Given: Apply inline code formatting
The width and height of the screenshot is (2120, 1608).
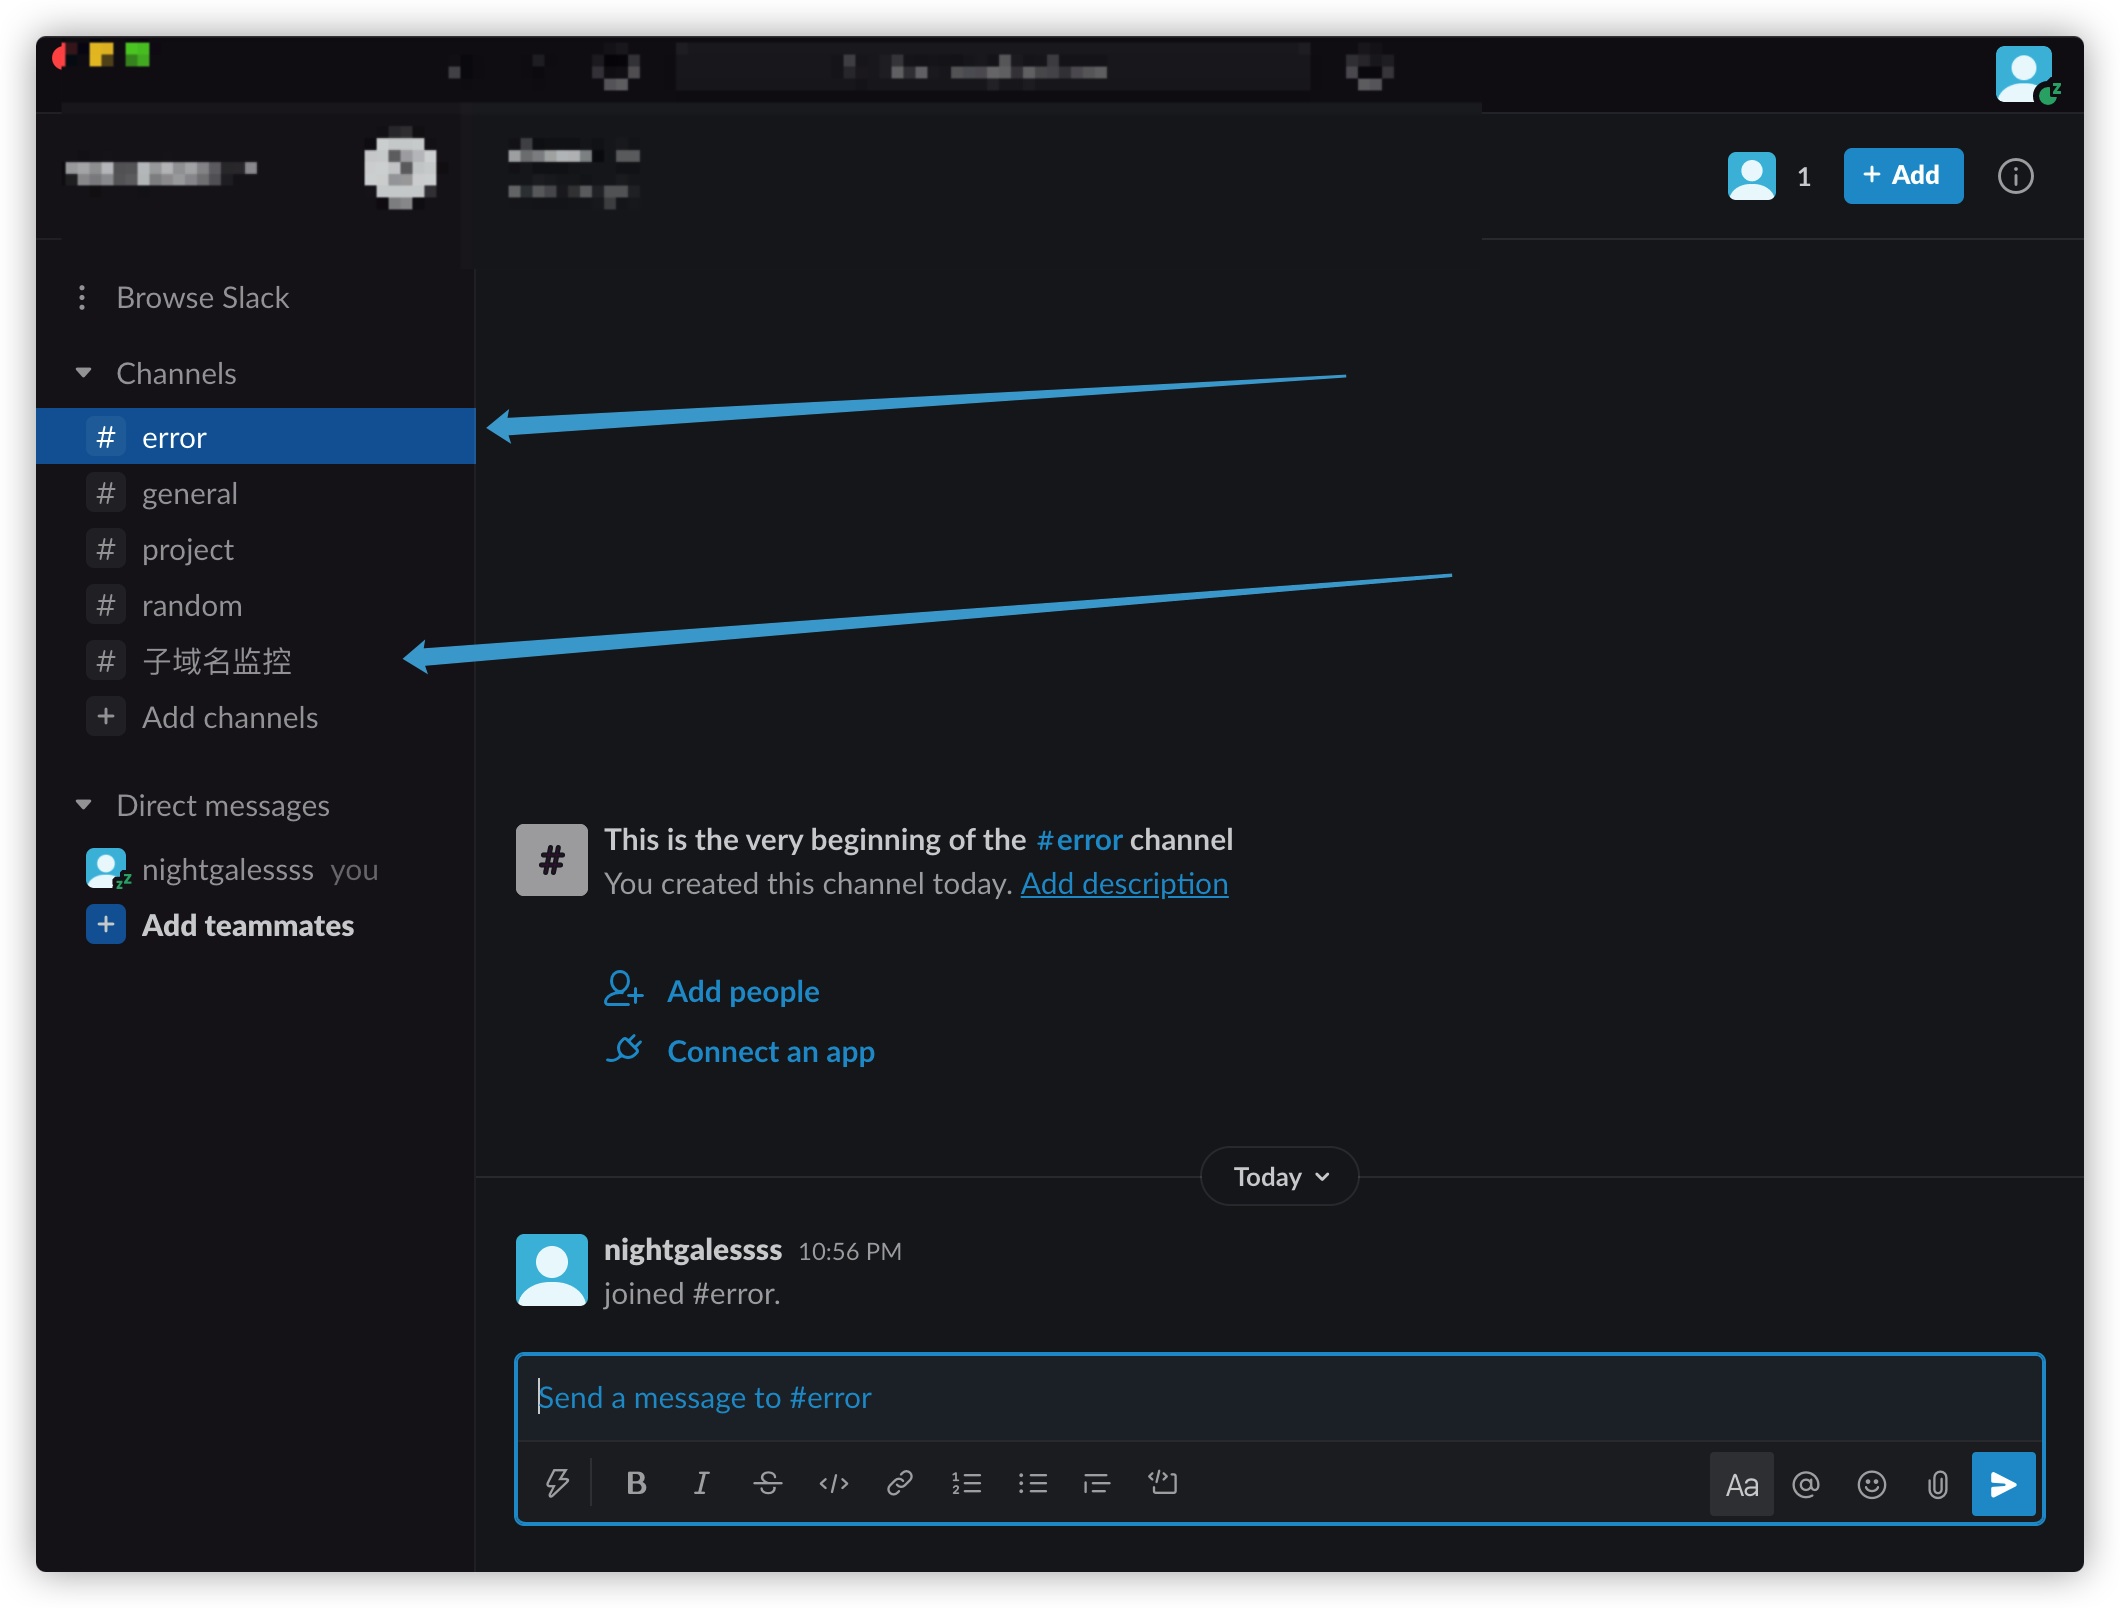Looking at the screenshot, I should (834, 1483).
